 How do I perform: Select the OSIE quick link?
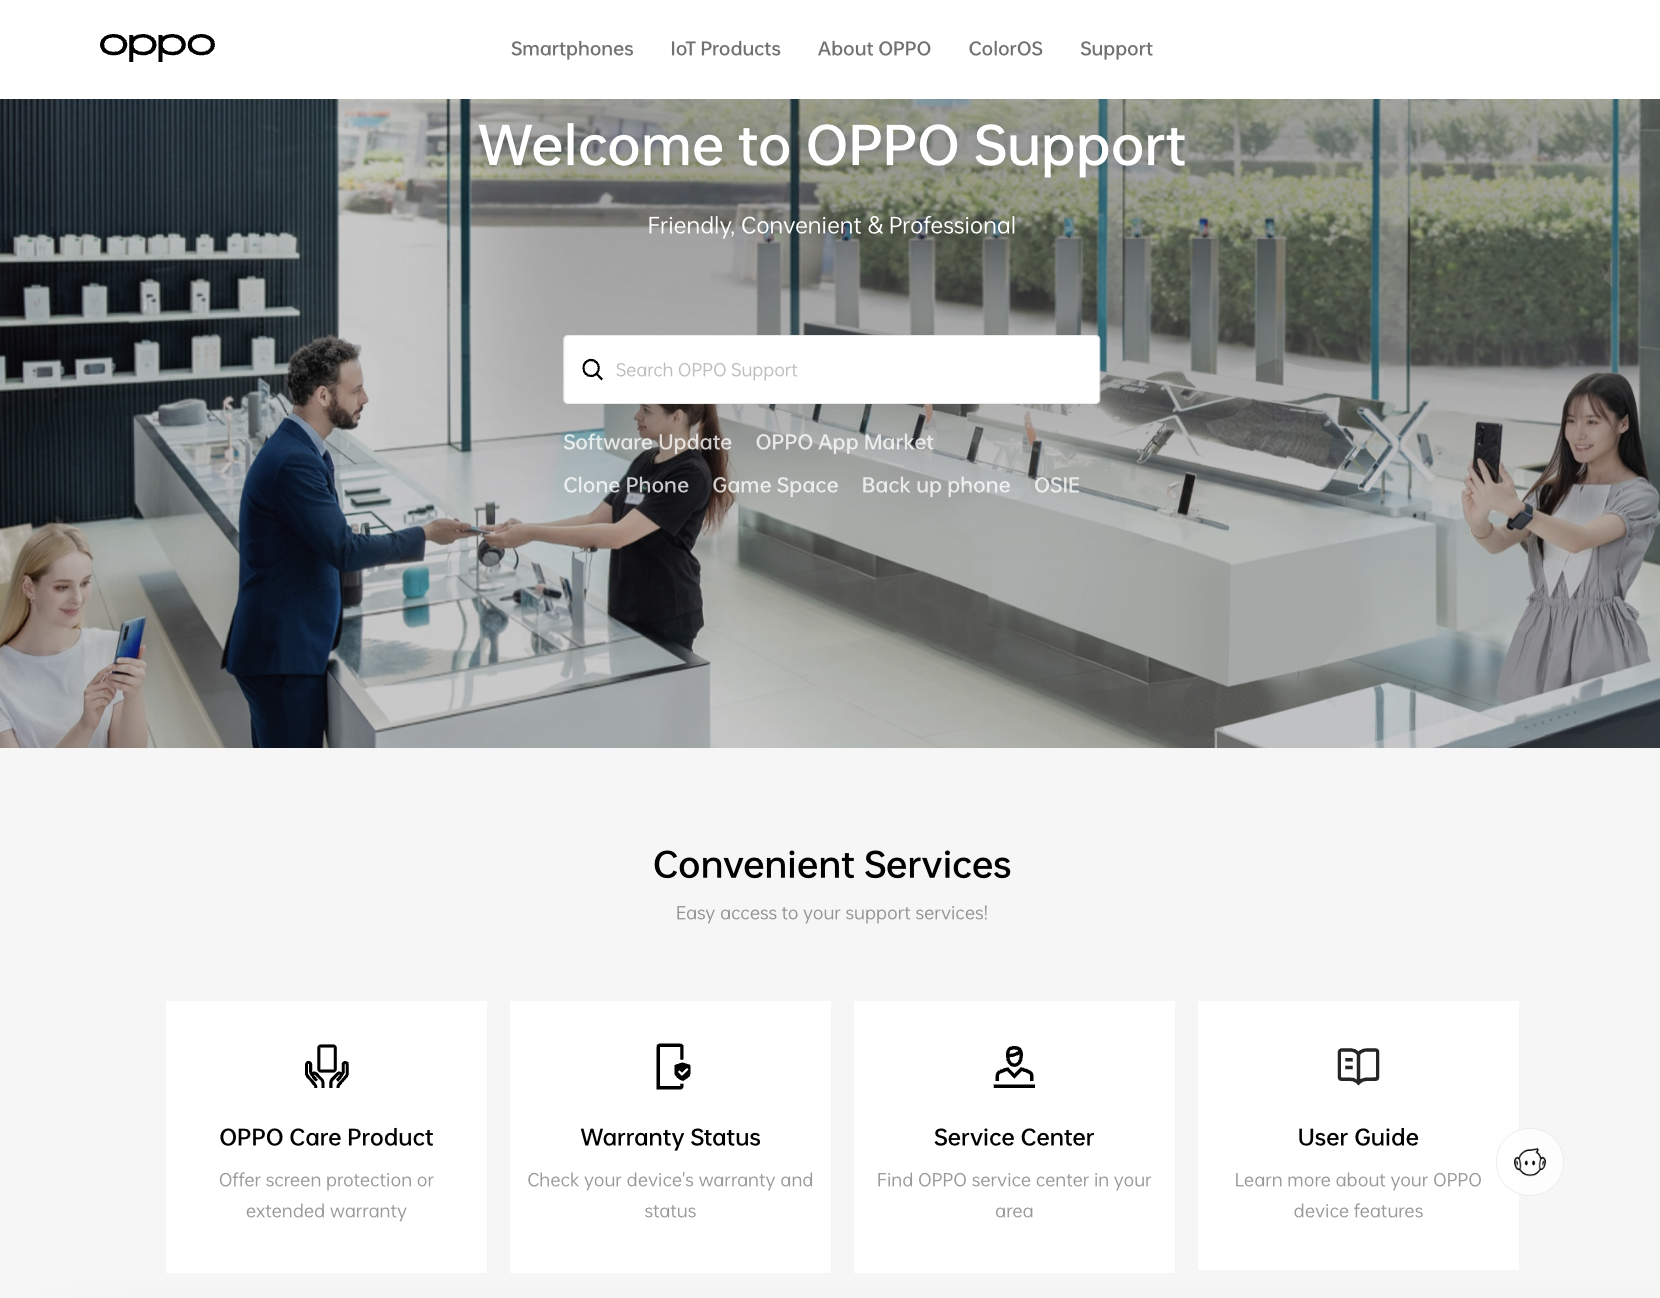[x=1057, y=485]
